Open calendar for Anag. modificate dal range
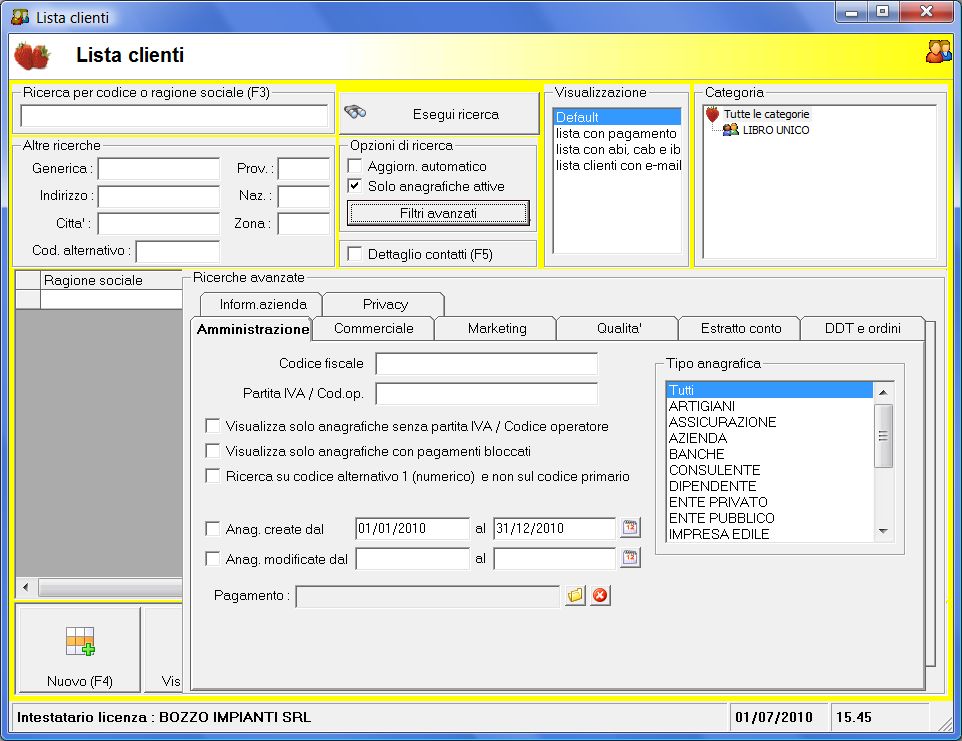The width and height of the screenshot is (962, 741). point(630,558)
